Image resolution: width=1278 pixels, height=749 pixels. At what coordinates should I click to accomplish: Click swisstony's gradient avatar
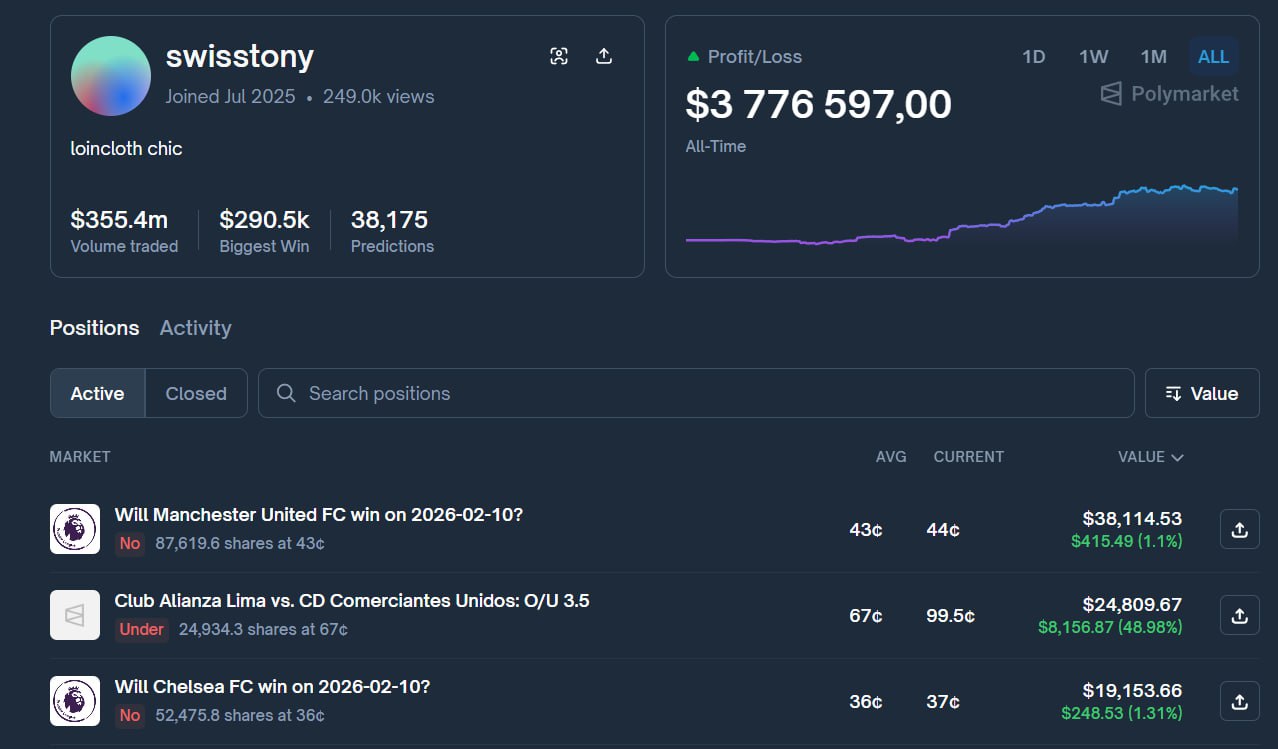(x=110, y=76)
